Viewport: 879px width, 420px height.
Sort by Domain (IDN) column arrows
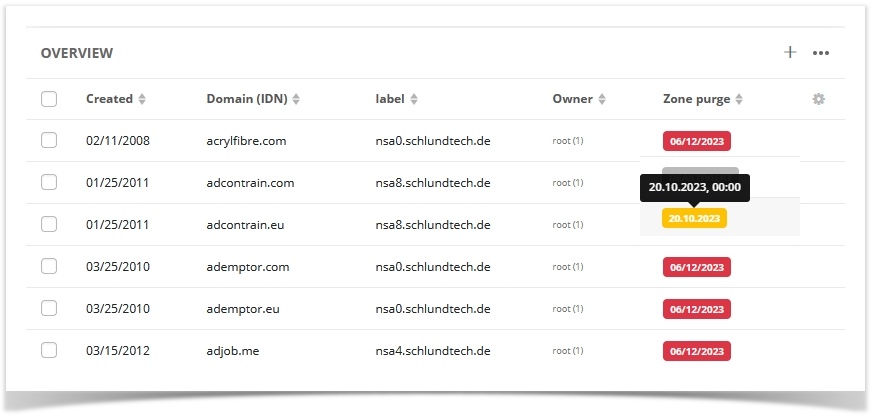(x=296, y=99)
